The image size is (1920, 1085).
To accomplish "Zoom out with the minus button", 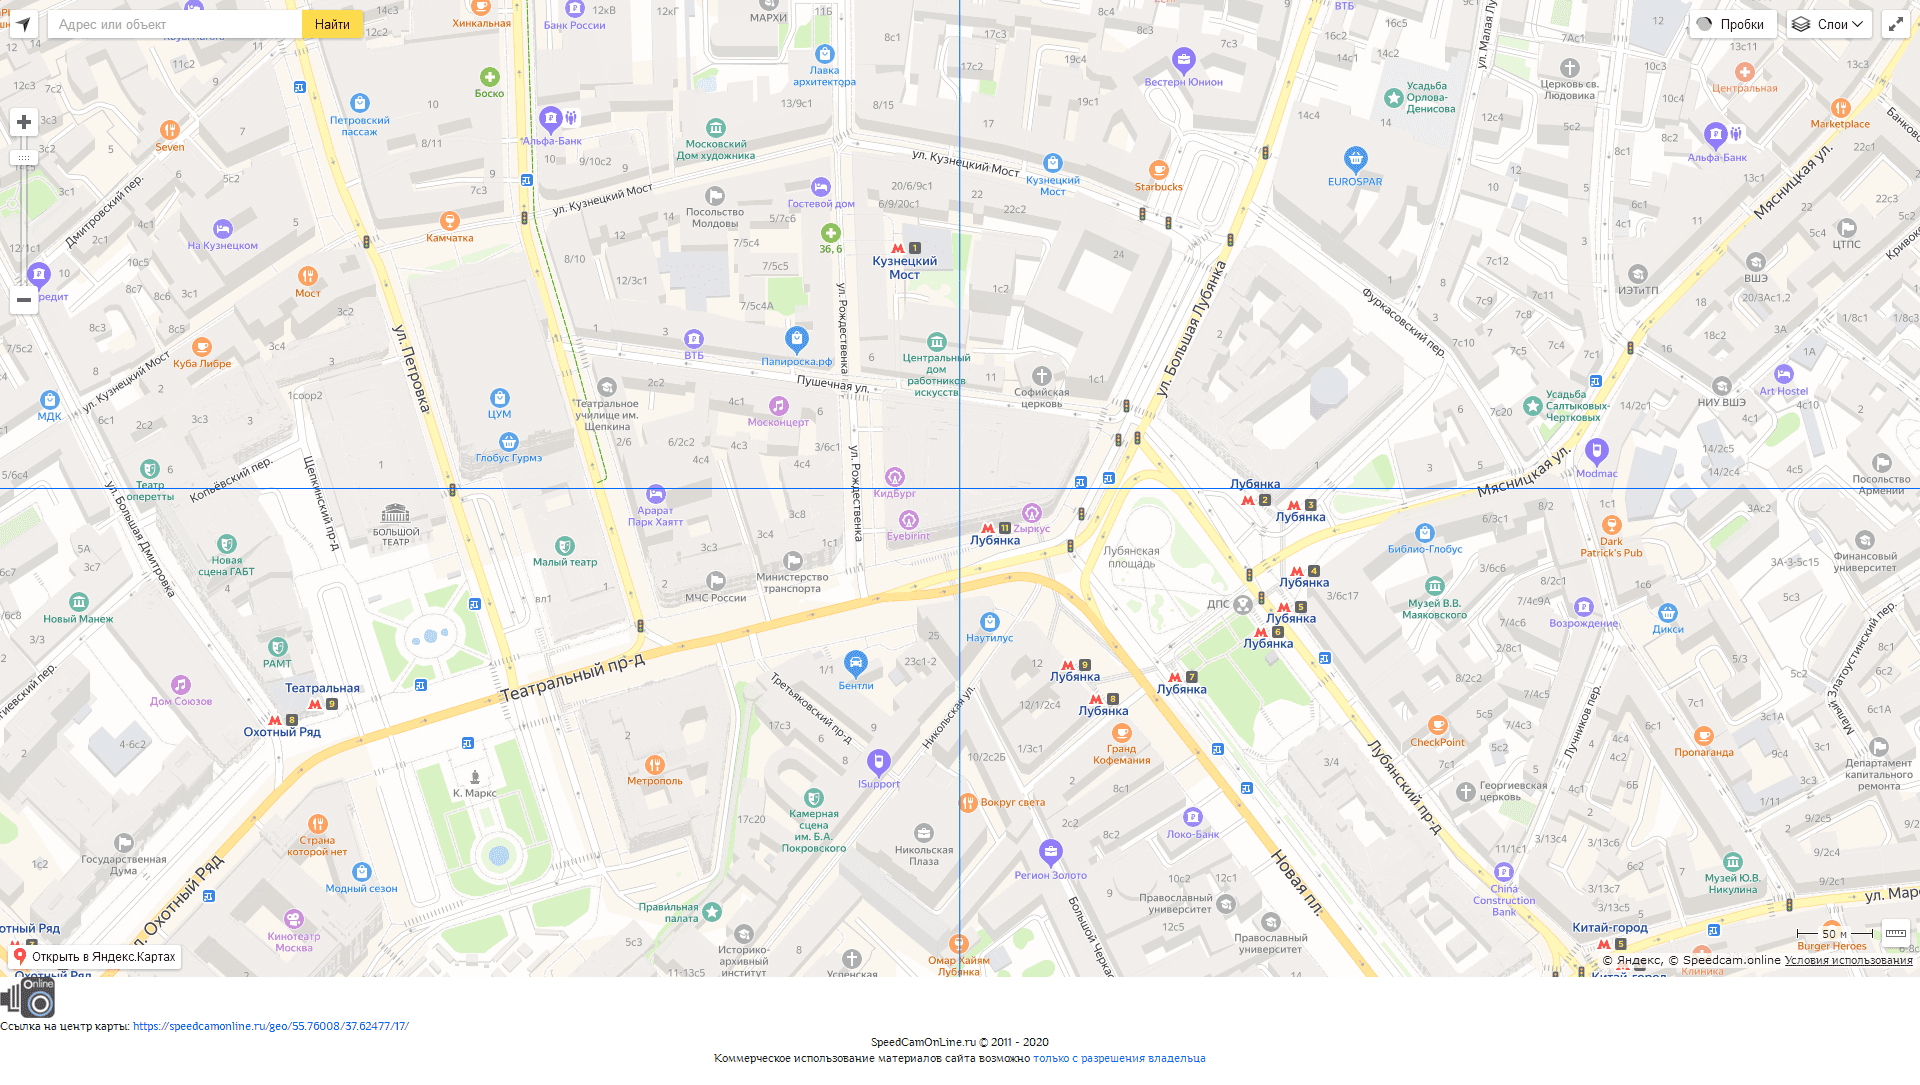I will click(24, 300).
